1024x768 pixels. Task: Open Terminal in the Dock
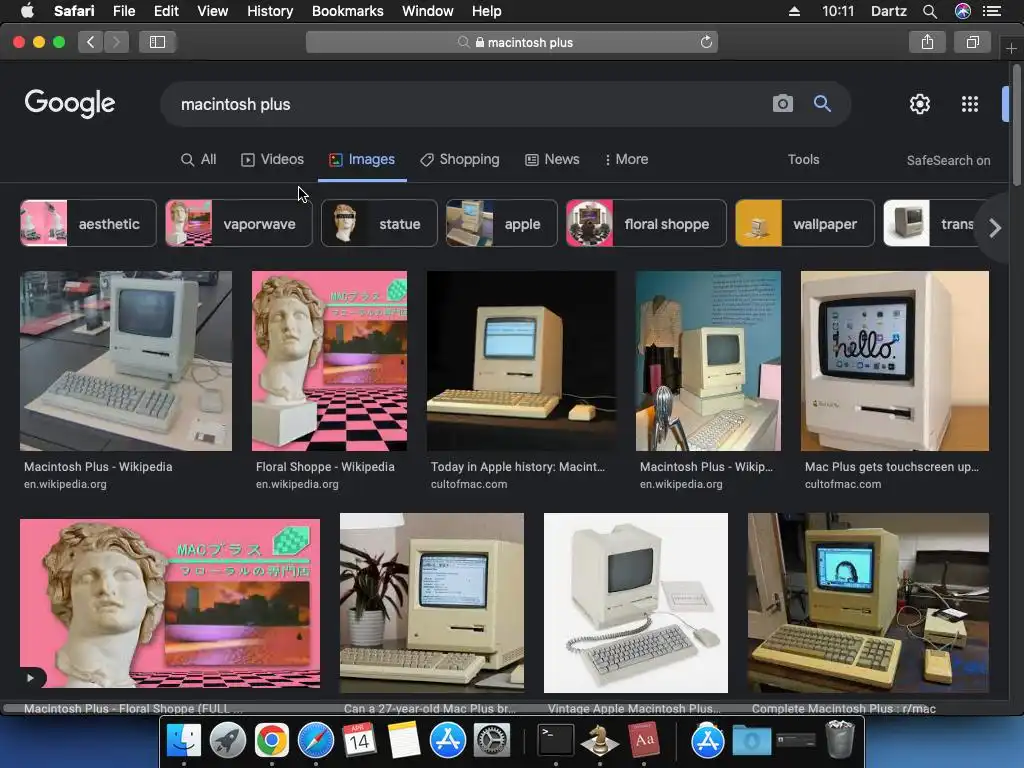556,740
